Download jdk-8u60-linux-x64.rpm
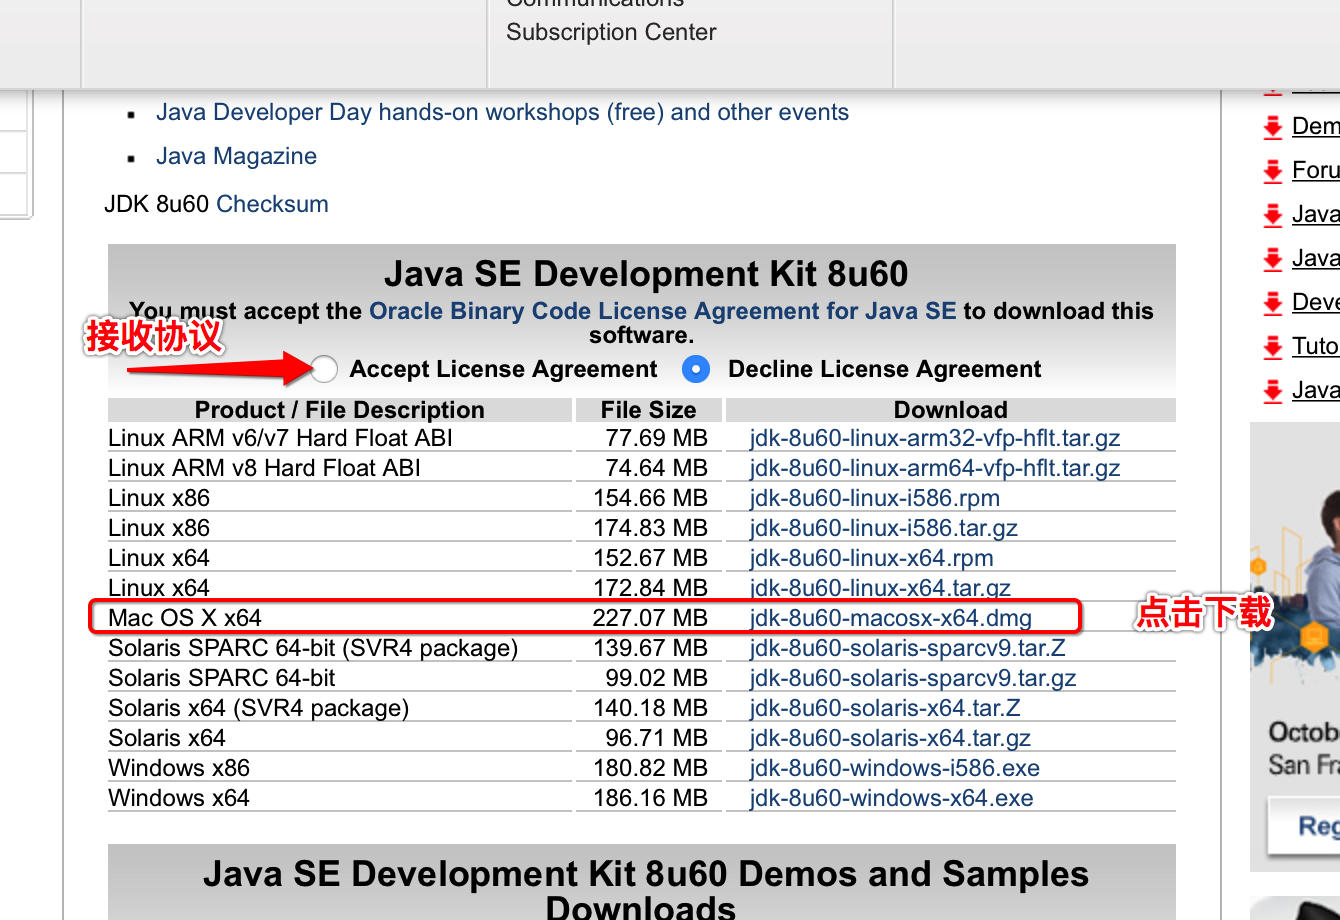 [871, 558]
